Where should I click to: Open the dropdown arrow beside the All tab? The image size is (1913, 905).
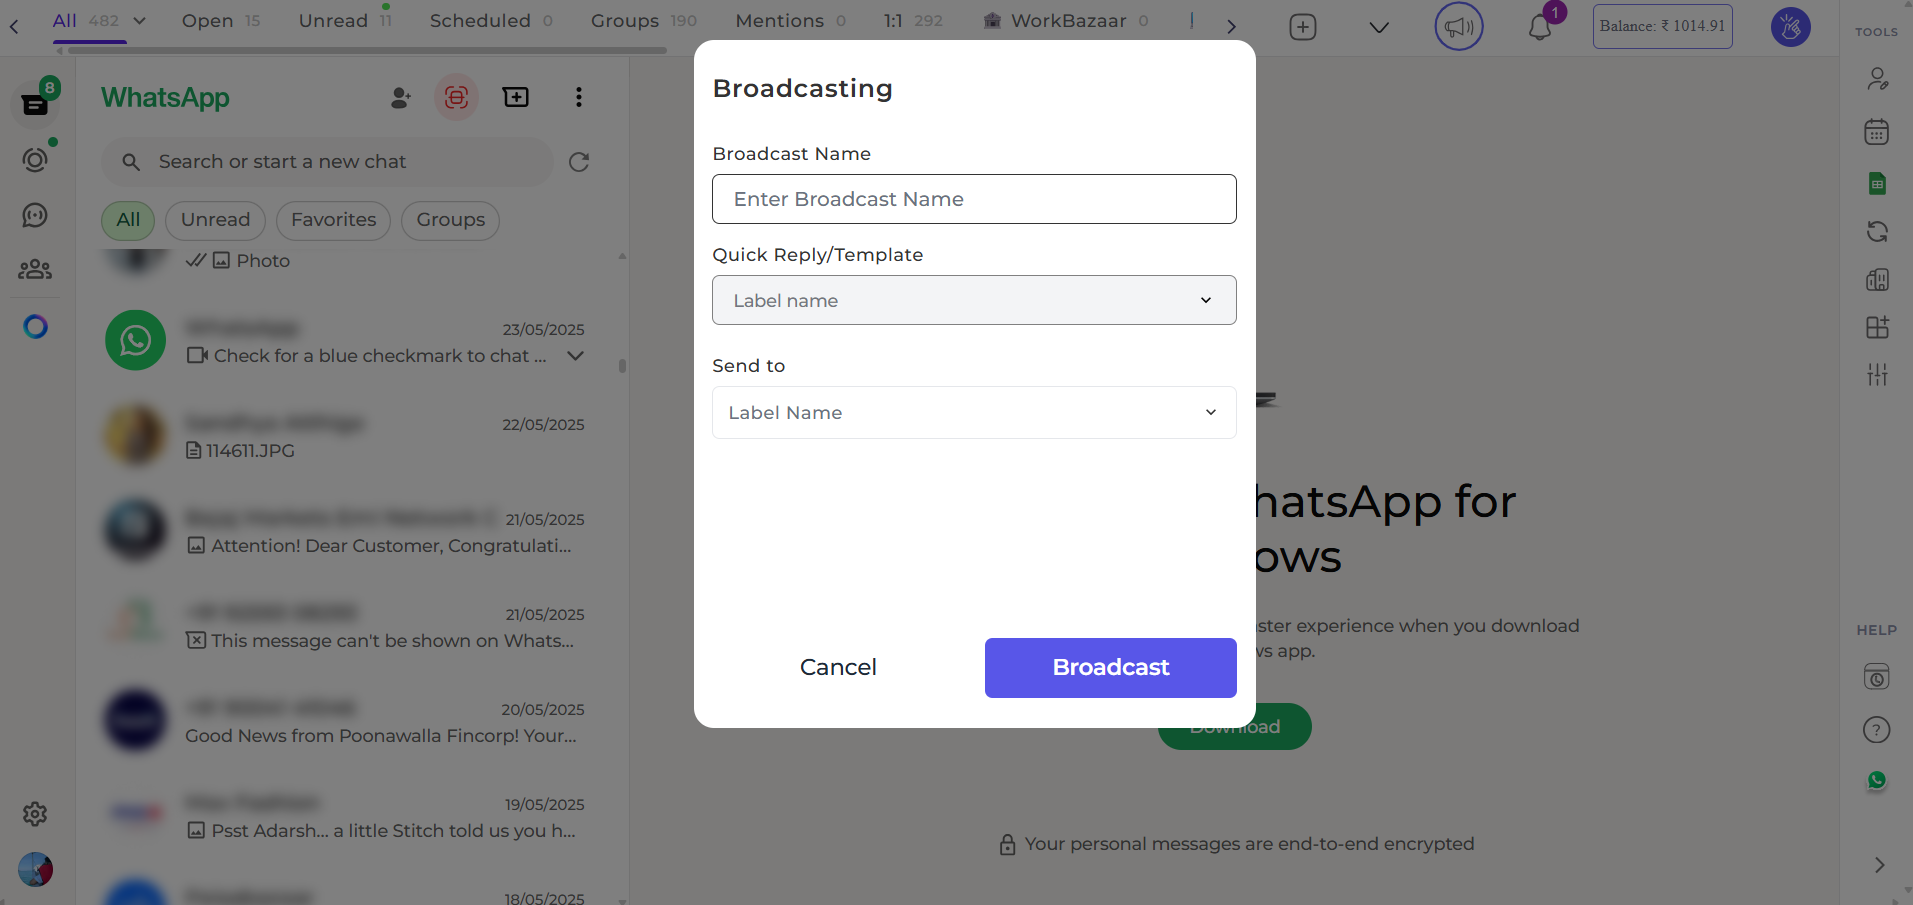coord(138,20)
